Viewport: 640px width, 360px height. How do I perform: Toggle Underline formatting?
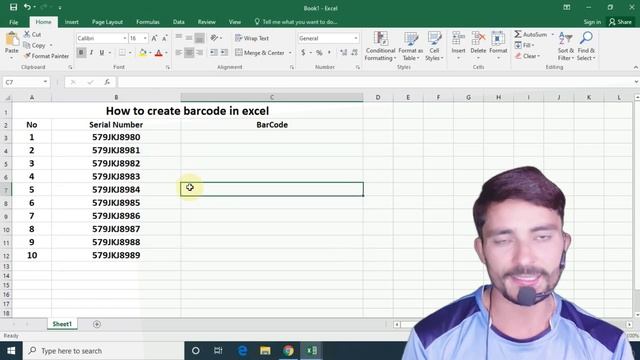coord(102,53)
